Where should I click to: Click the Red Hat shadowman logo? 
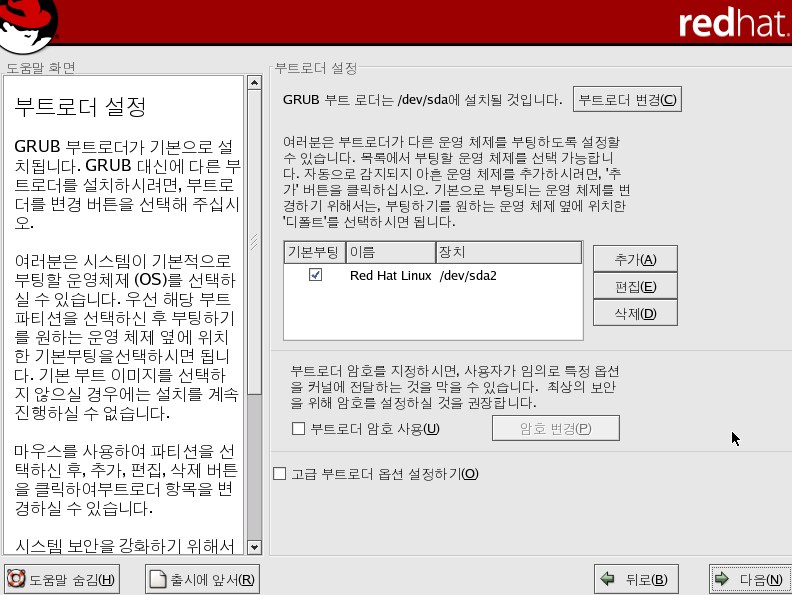click(28, 25)
